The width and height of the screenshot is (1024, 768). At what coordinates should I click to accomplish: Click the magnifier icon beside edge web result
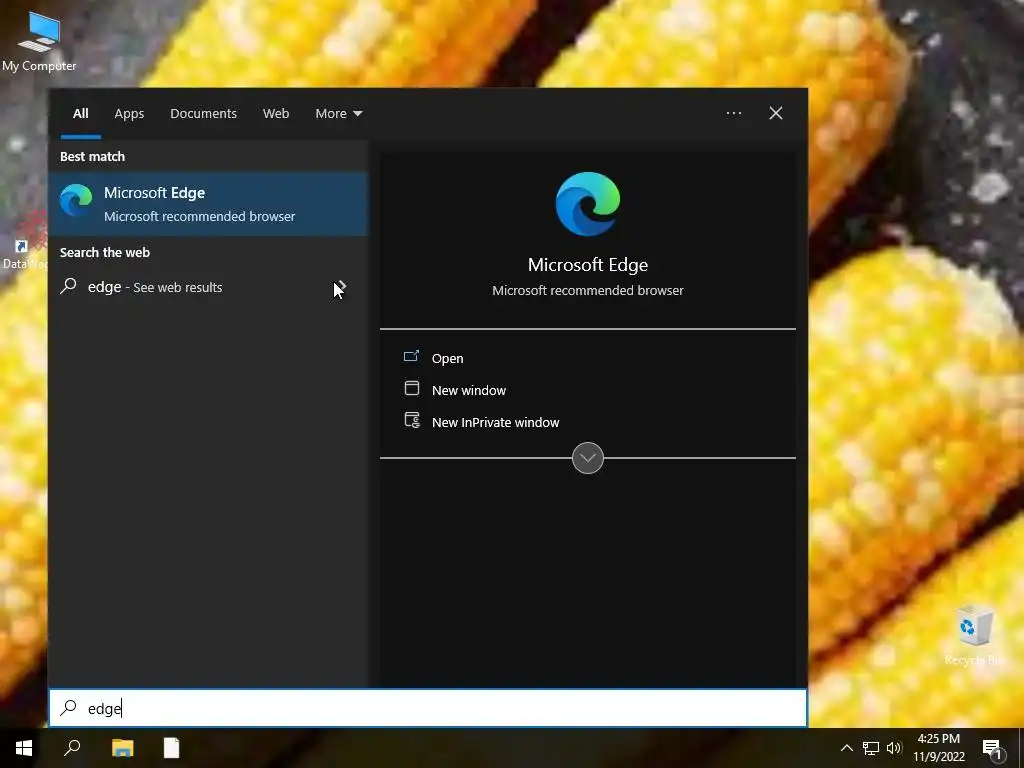pyautogui.click(x=69, y=286)
